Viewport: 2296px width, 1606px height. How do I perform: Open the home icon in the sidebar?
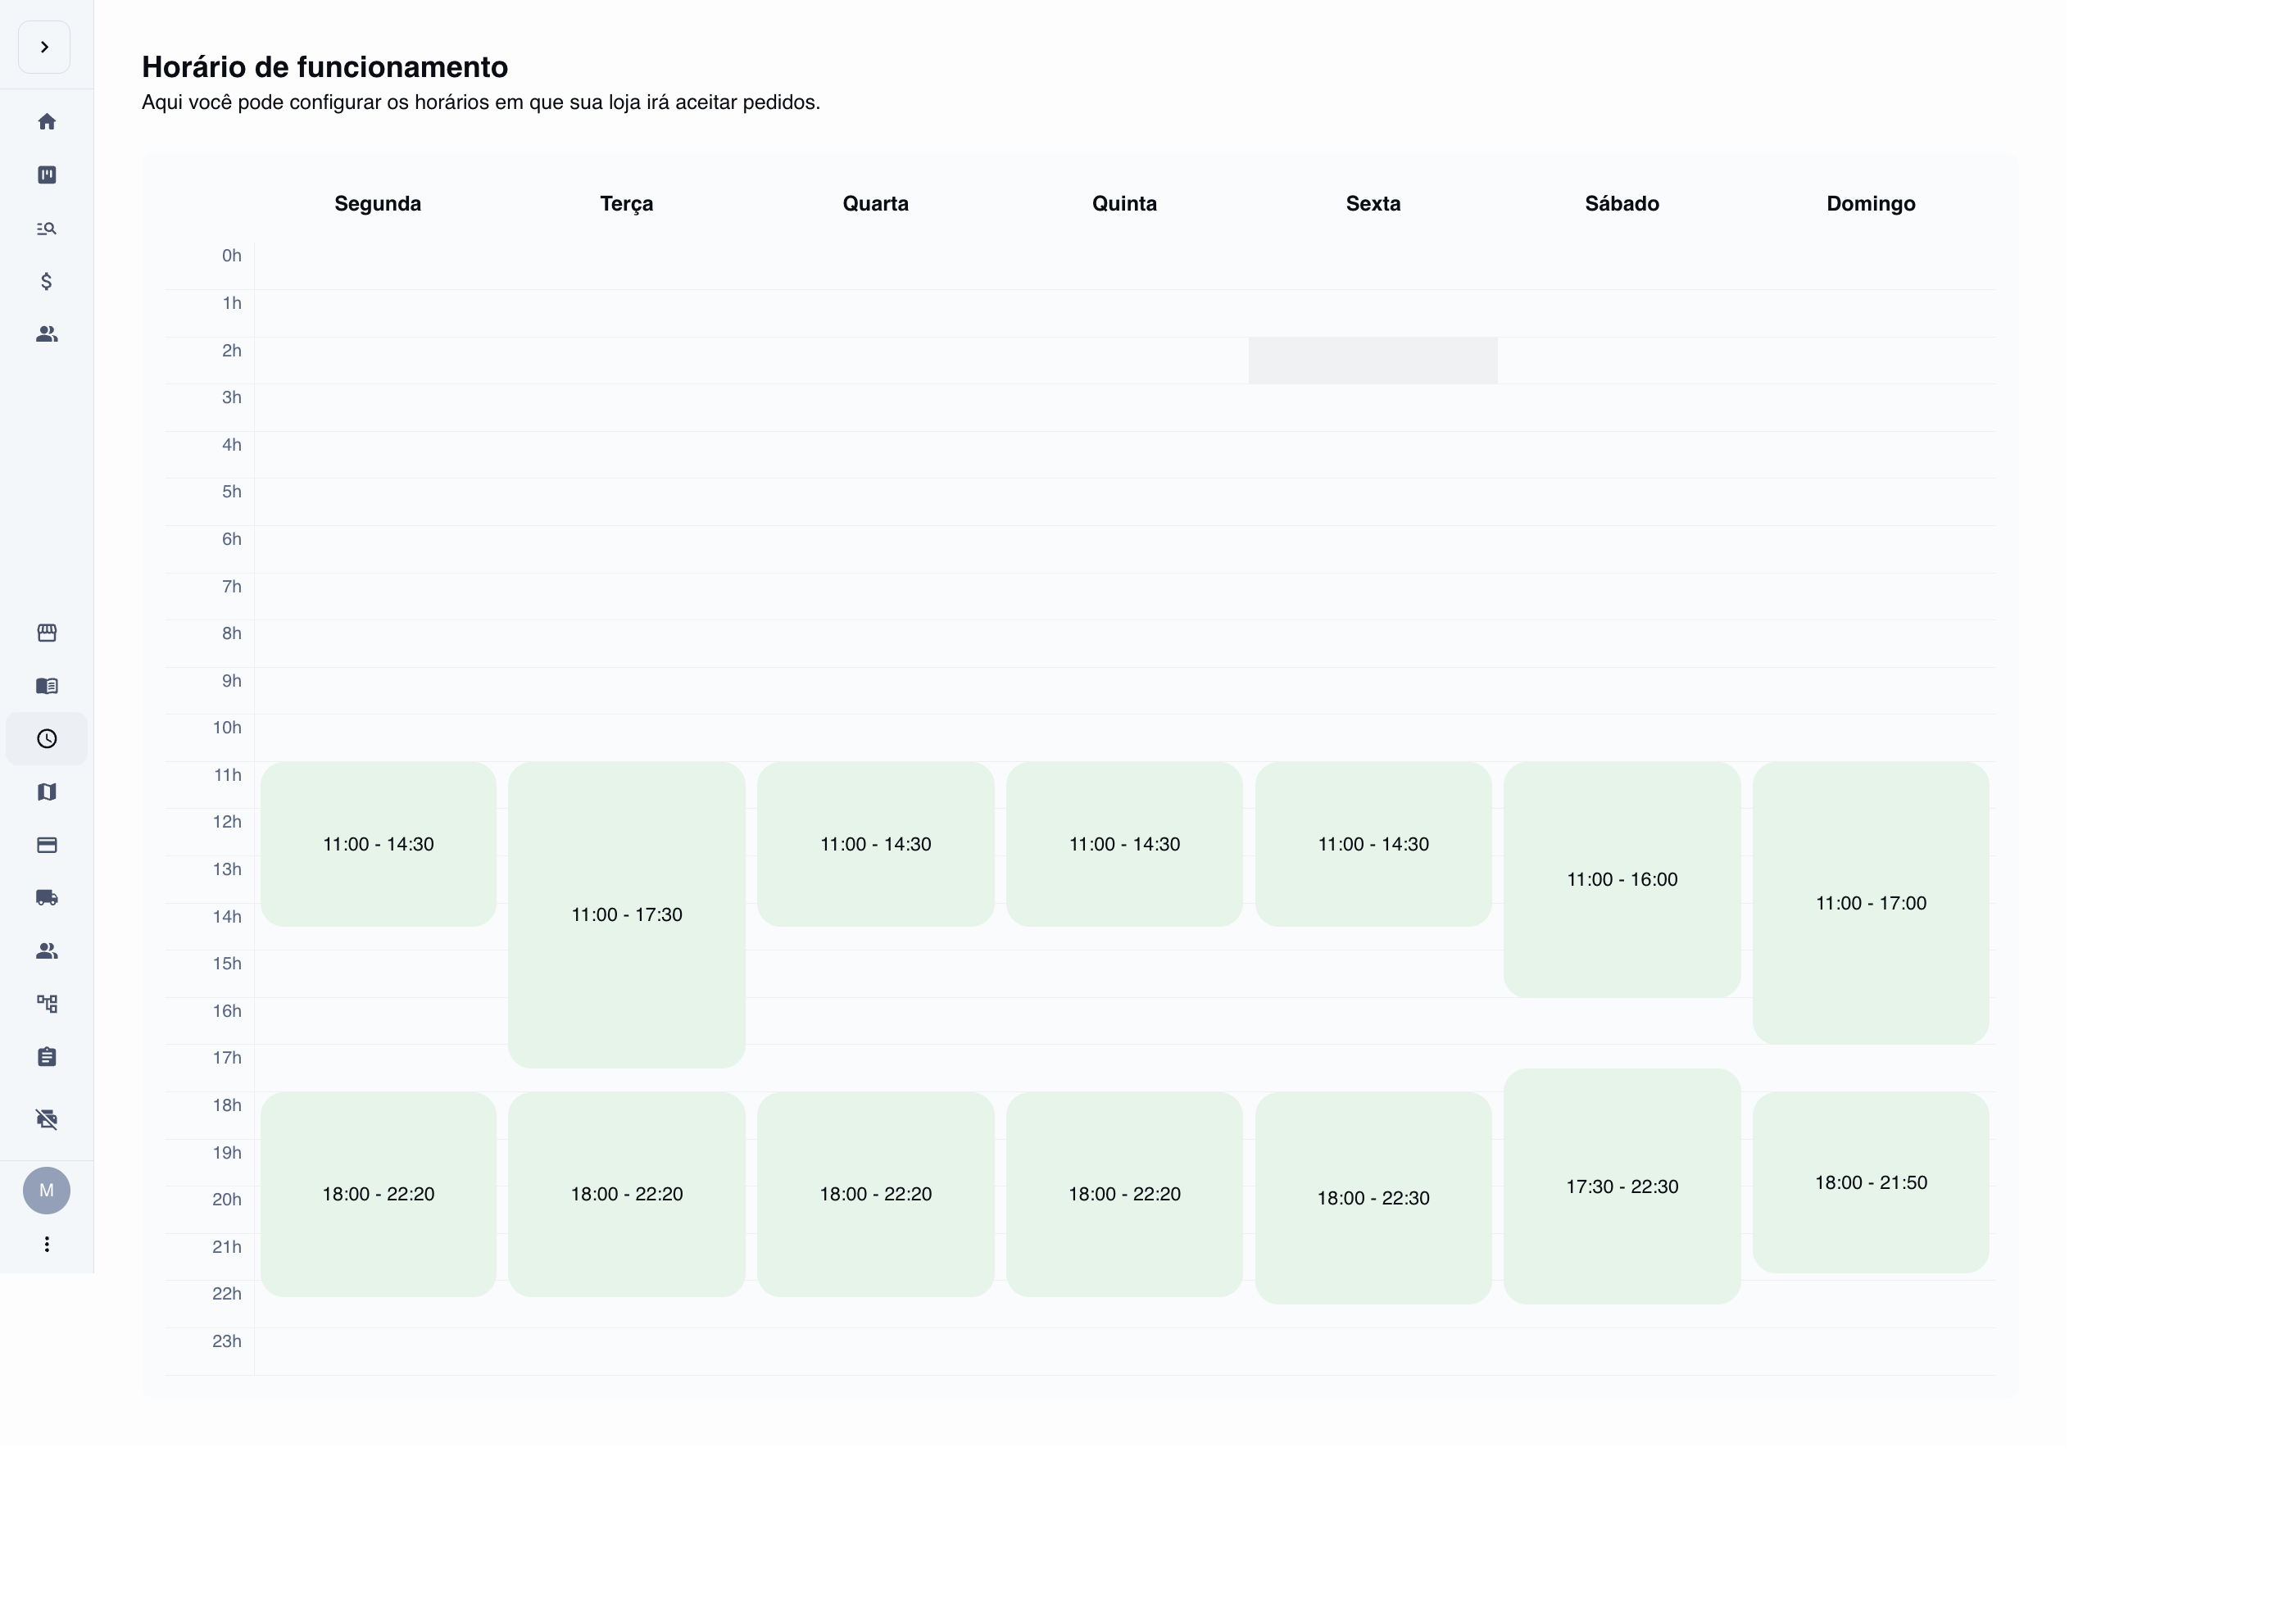(x=46, y=122)
